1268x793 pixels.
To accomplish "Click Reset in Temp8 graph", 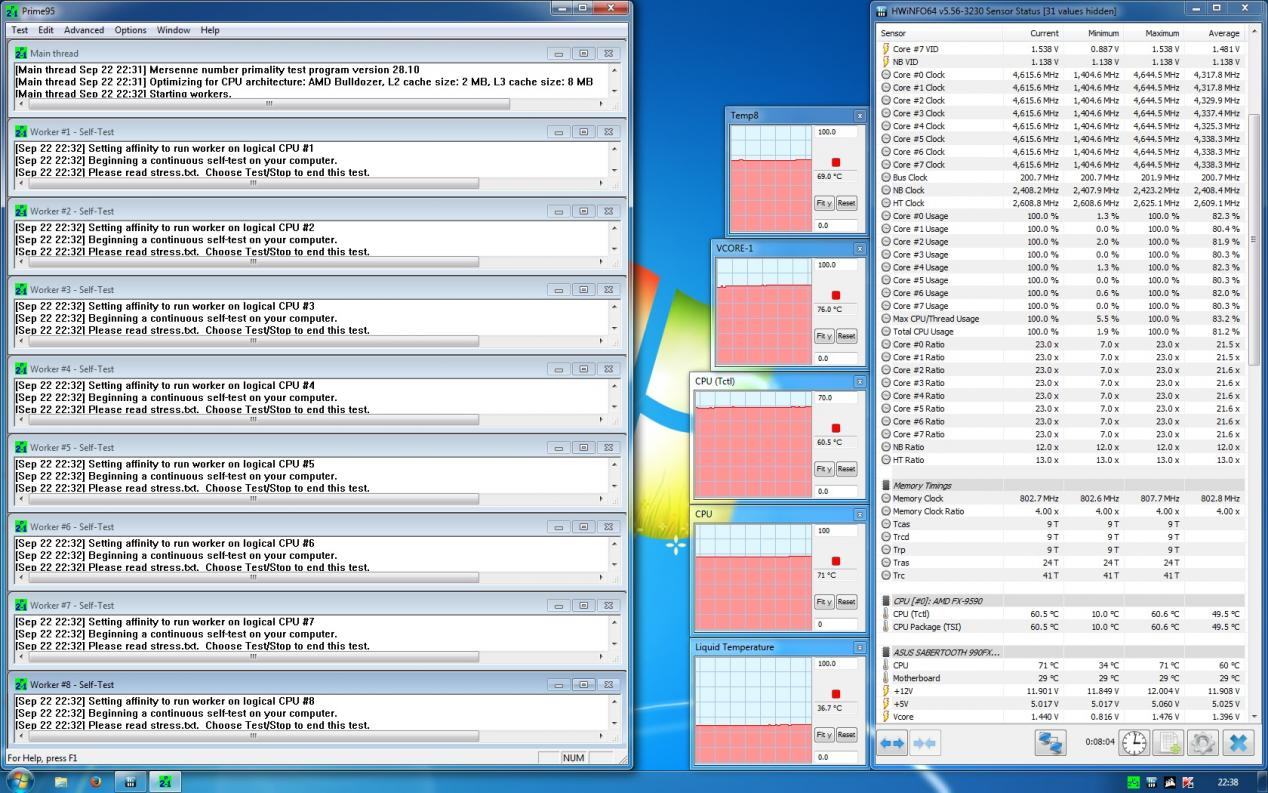I will coord(847,203).
